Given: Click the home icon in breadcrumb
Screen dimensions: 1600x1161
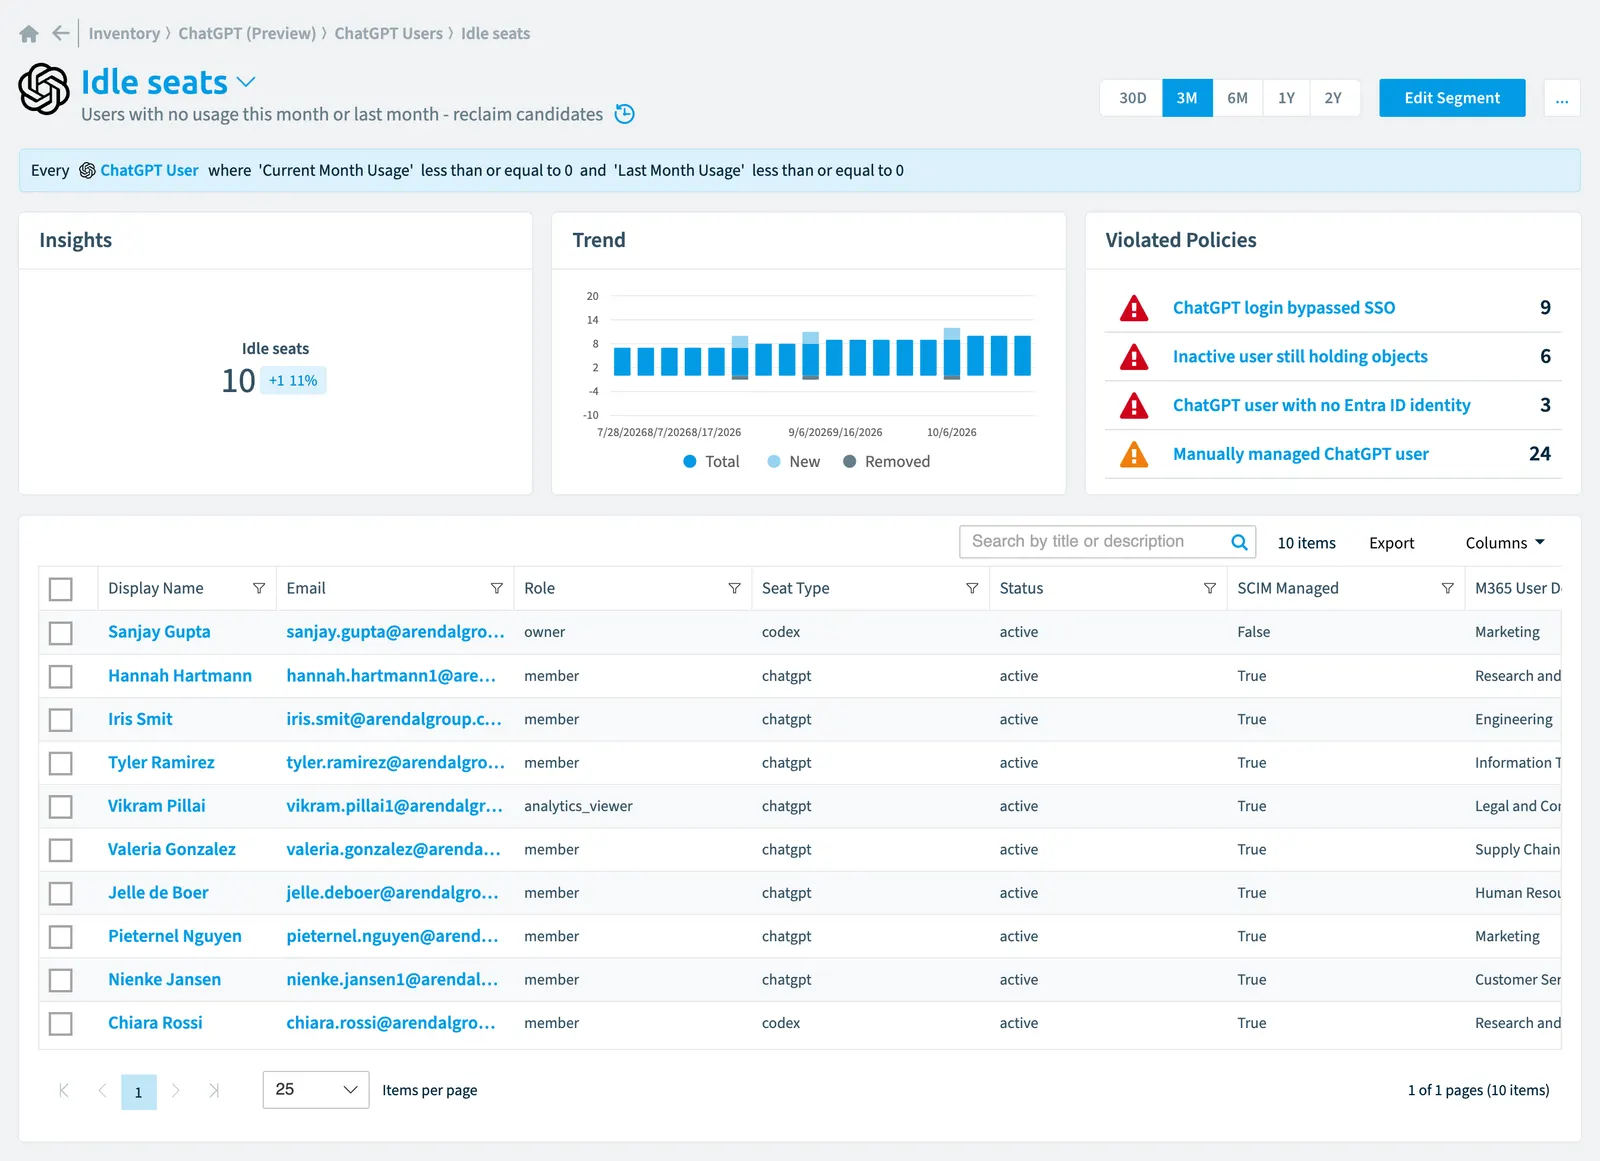Looking at the screenshot, I should point(29,34).
